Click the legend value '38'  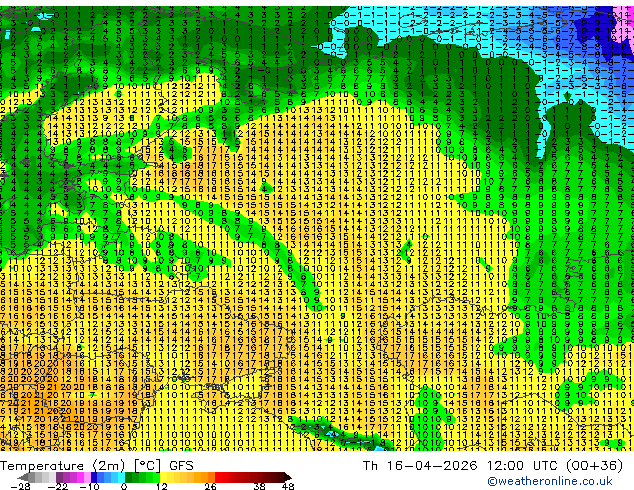click(x=260, y=486)
